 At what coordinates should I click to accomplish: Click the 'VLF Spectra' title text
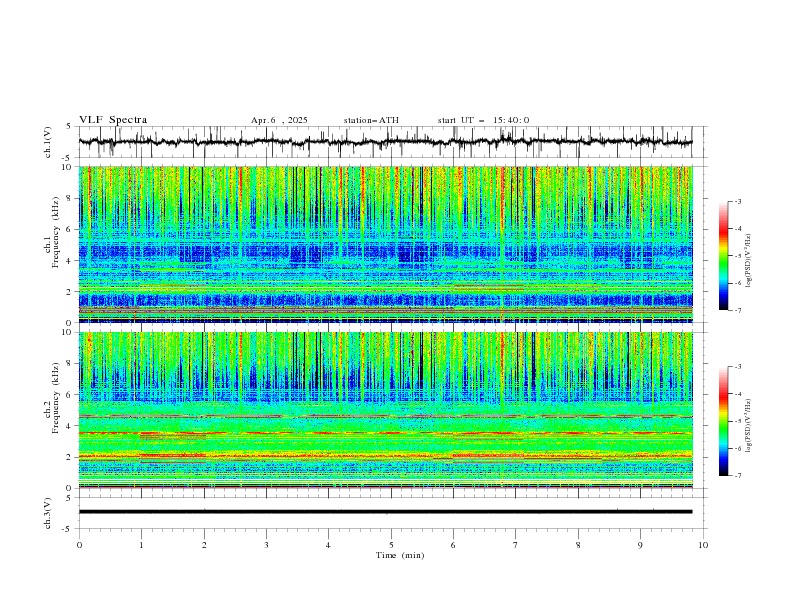tap(113, 120)
